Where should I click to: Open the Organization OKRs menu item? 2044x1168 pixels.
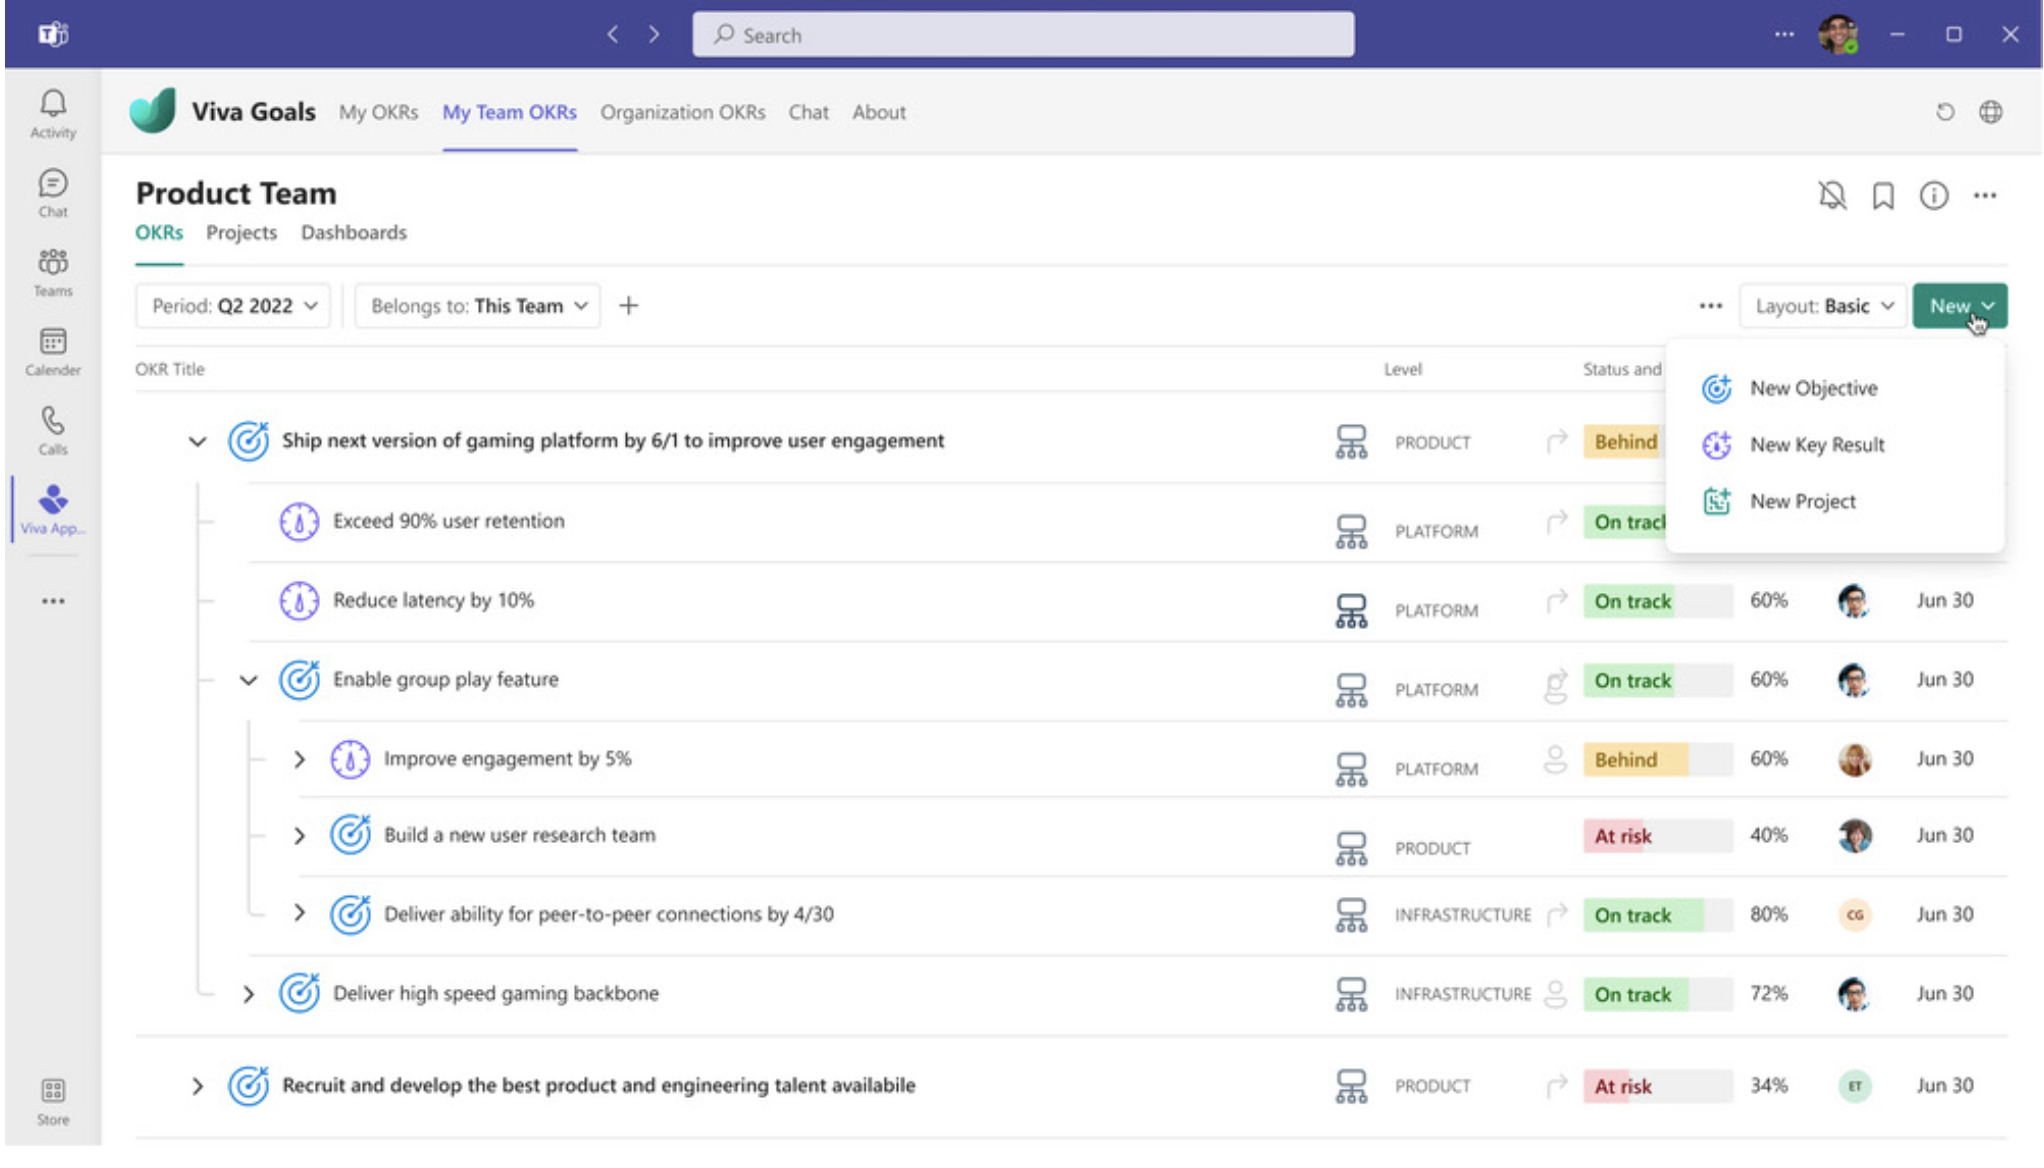[x=682, y=112]
